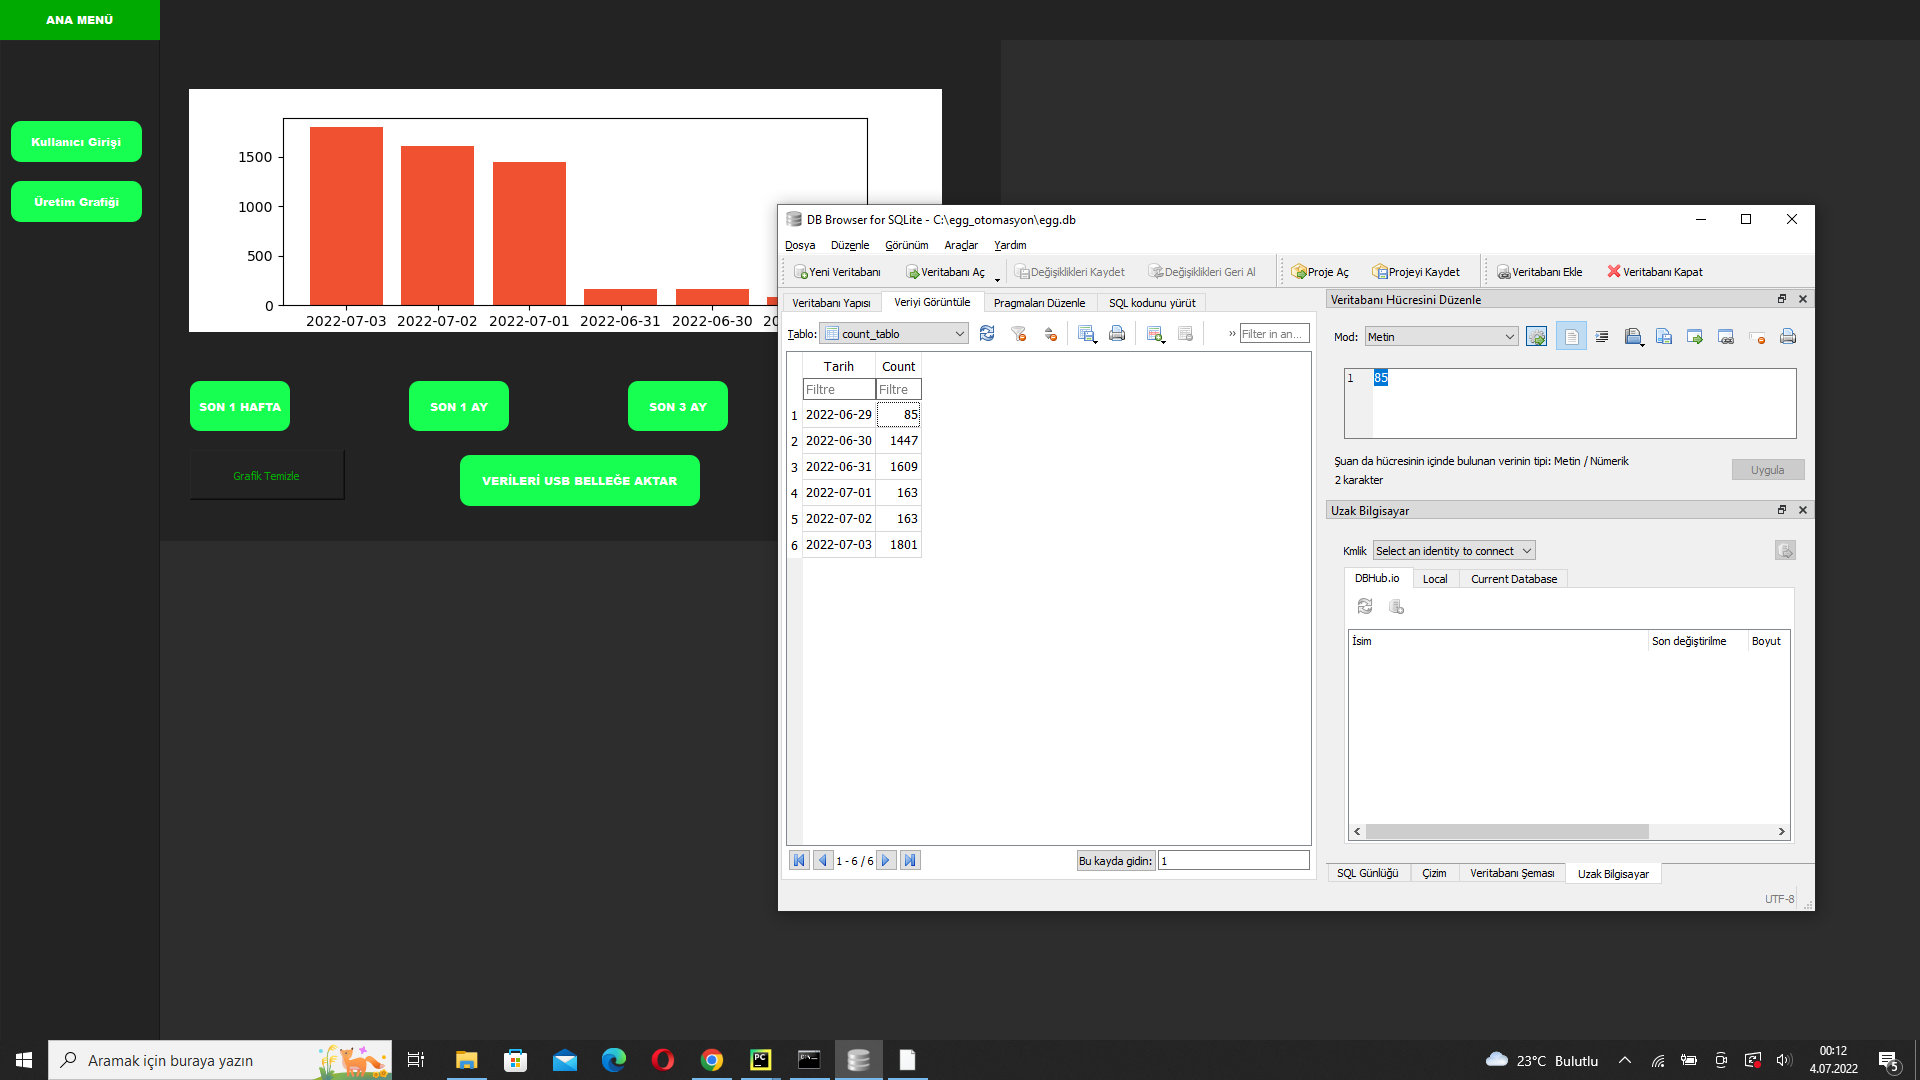Go to the next record navigation icon
1920x1080 pixels.
pyautogui.click(x=886, y=860)
